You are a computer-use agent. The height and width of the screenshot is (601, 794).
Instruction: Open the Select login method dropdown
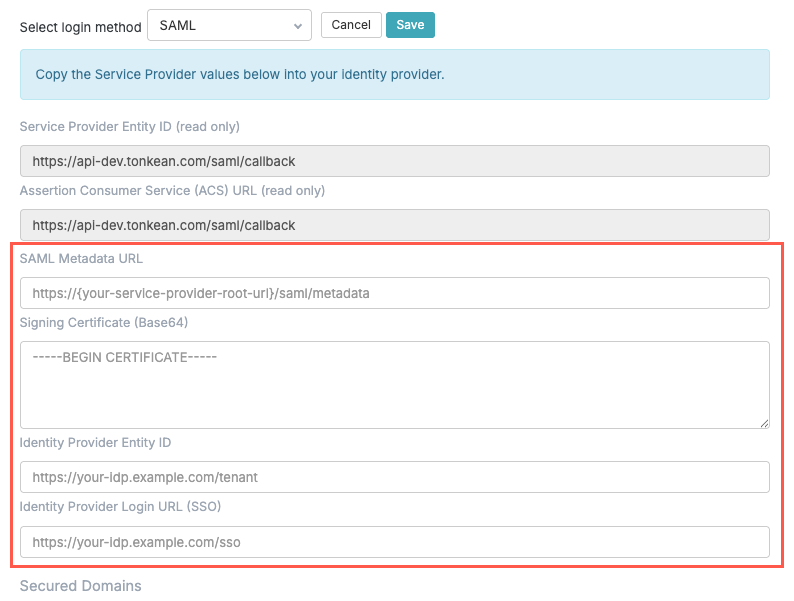pos(228,26)
